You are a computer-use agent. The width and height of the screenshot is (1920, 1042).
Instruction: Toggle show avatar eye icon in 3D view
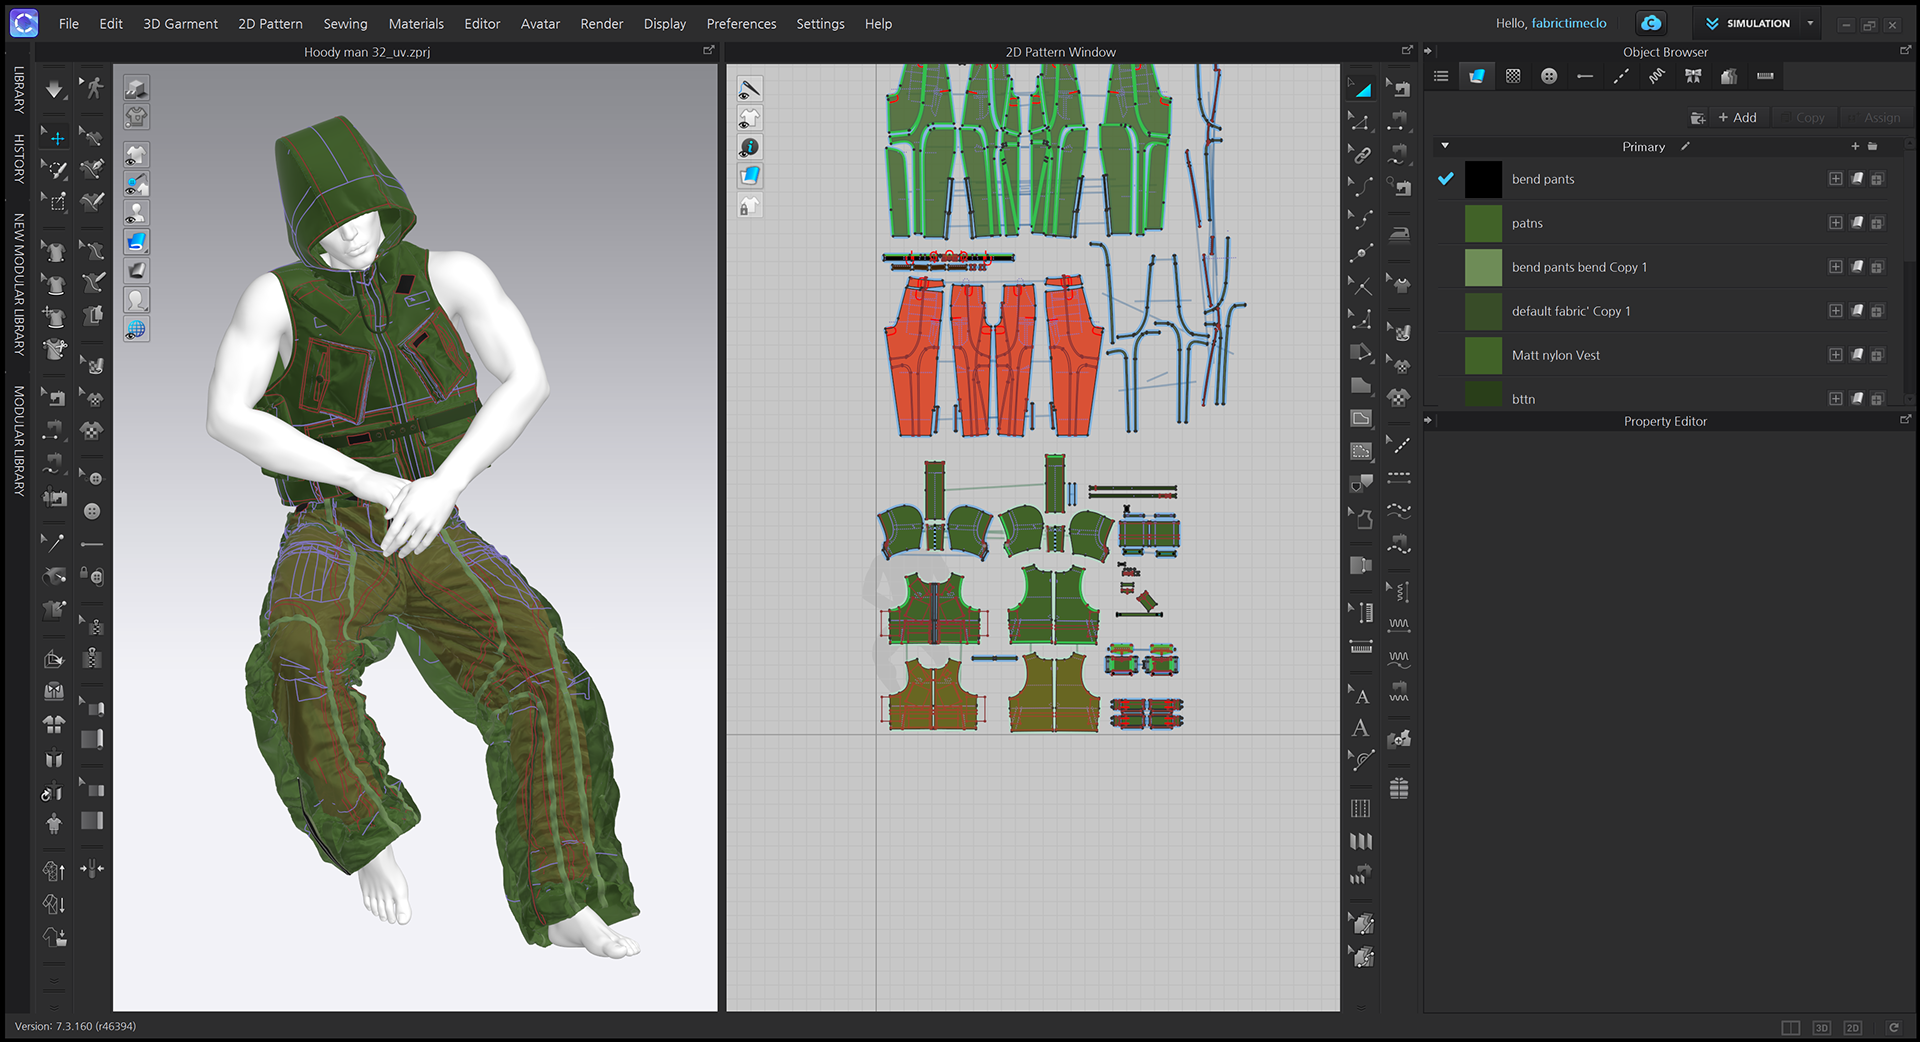point(137,213)
